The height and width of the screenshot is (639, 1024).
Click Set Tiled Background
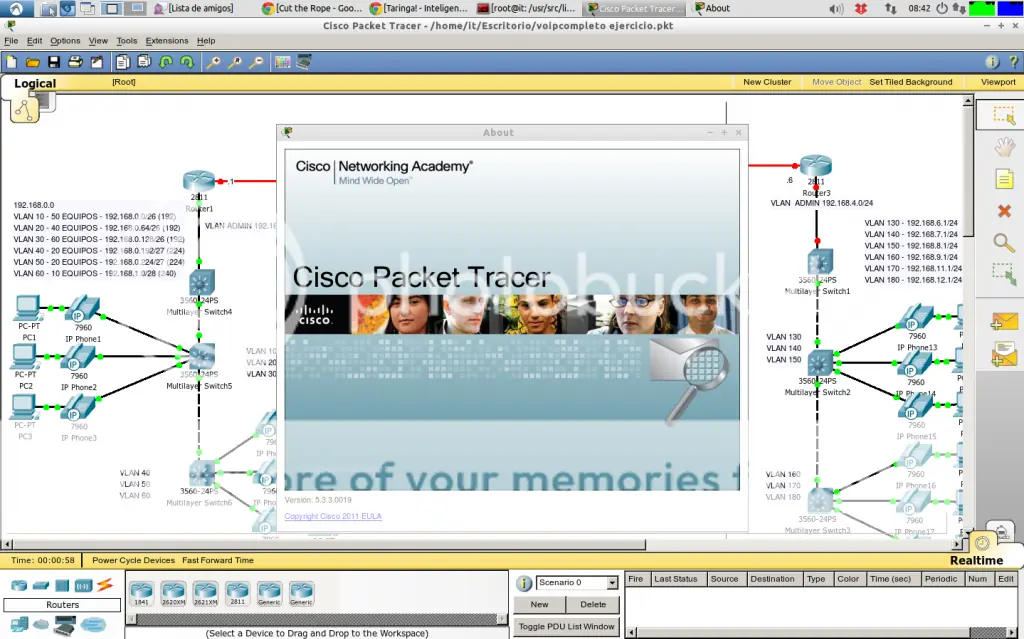[x=910, y=82]
